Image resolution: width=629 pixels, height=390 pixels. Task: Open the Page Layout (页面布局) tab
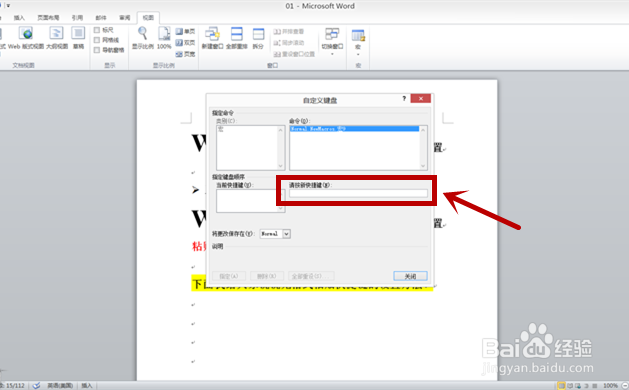click(48, 18)
